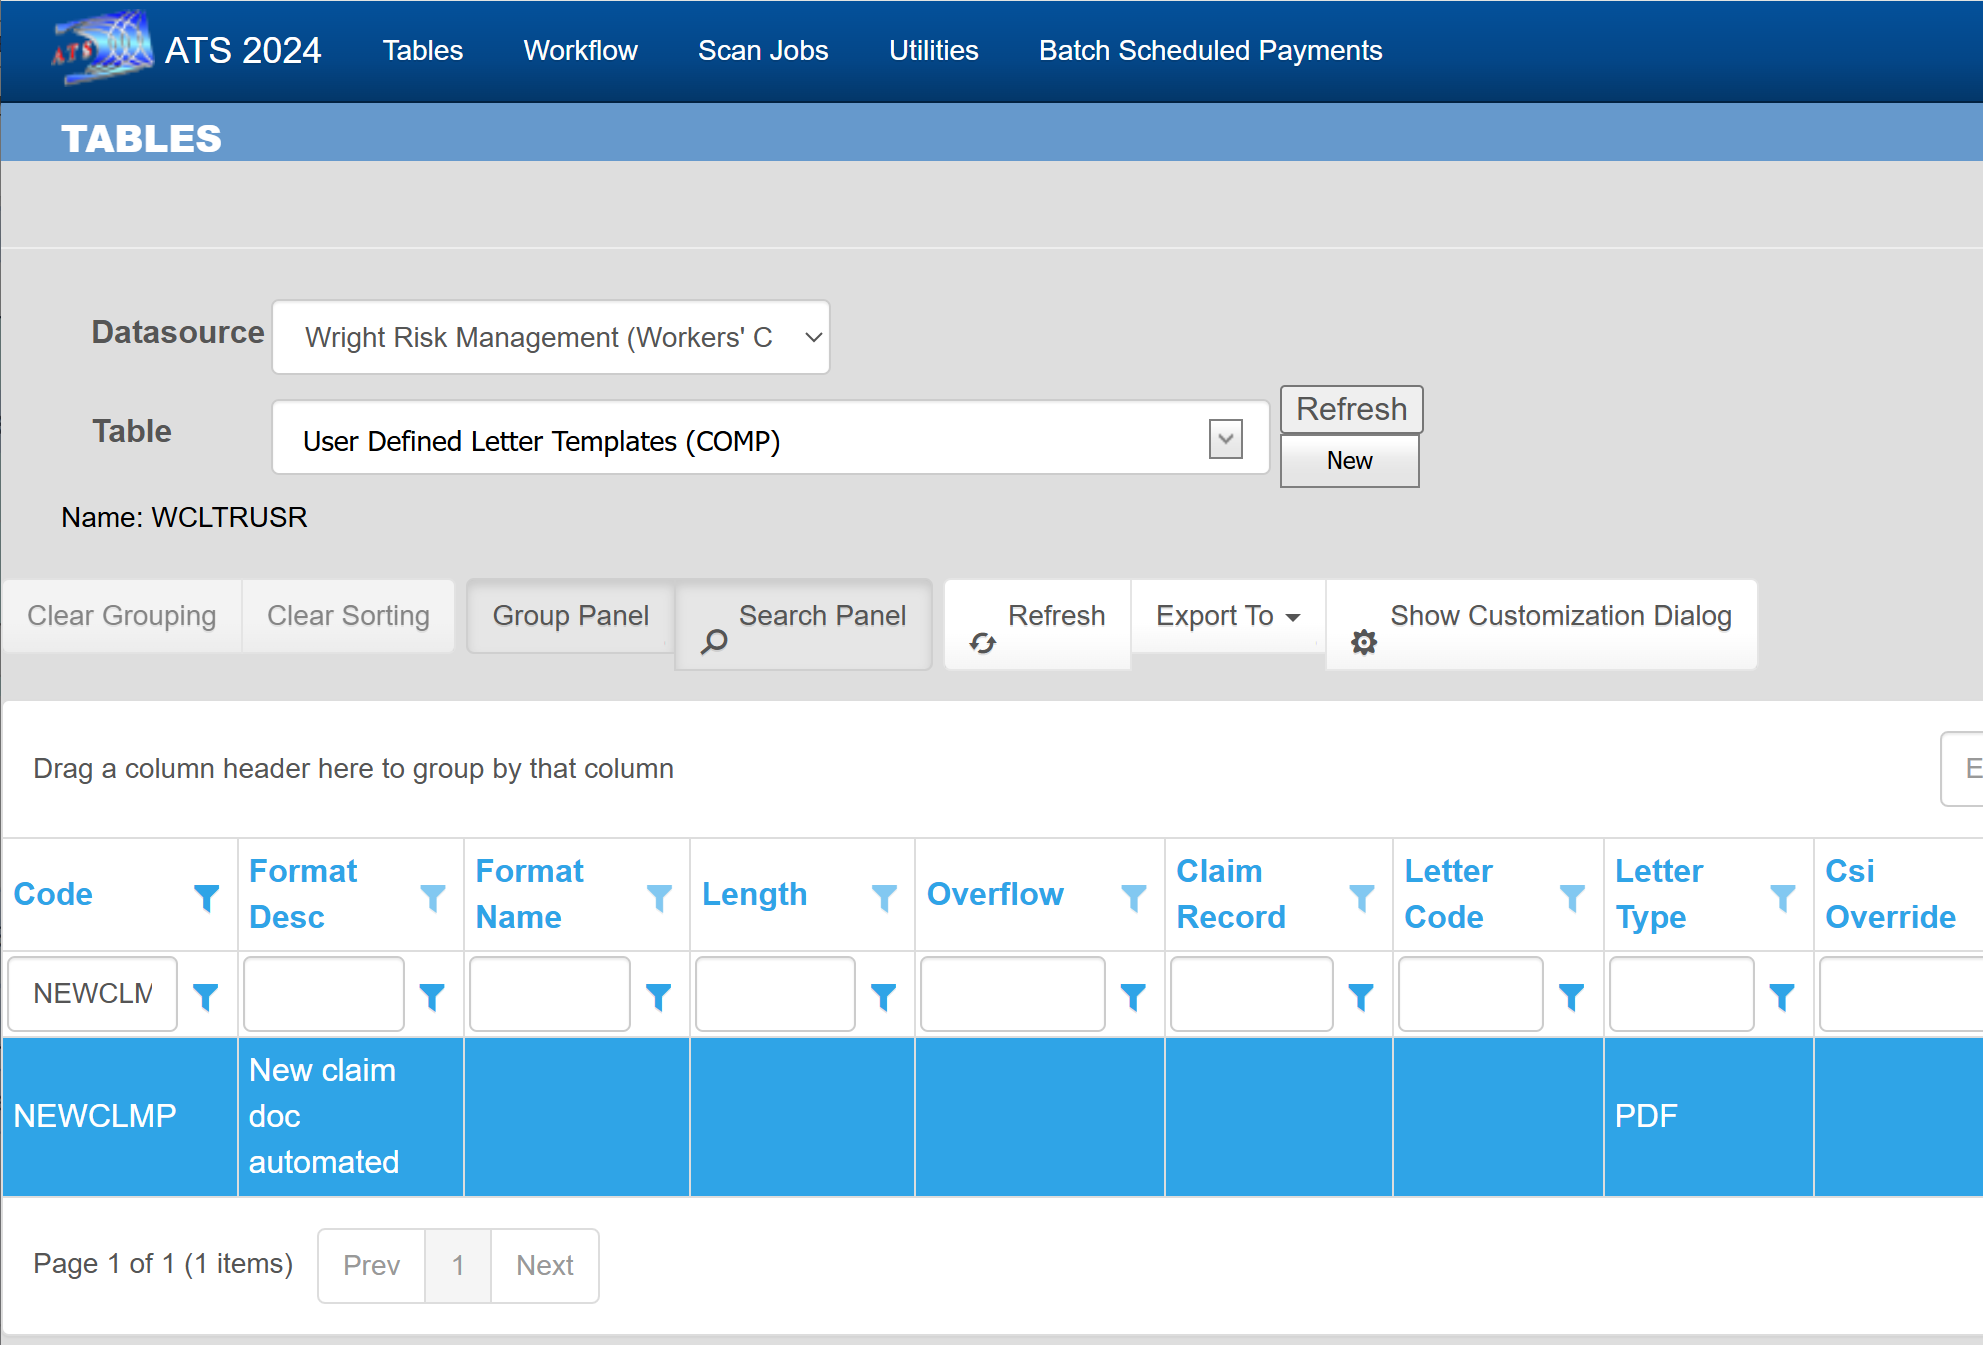The image size is (1983, 1345).
Task: Click filter-row funnel next to NEWCLM input
Action: [x=205, y=996]
